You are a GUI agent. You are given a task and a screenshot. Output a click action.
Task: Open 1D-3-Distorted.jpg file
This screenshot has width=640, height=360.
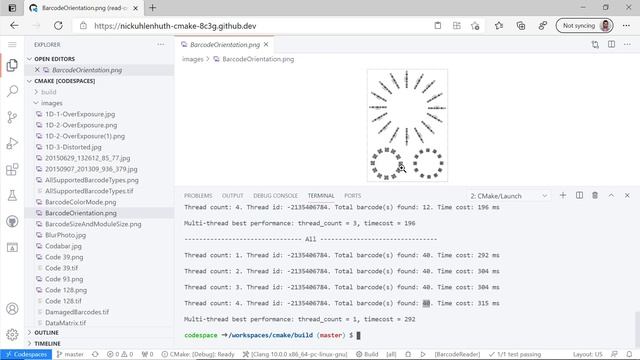[x=73, y=147]
